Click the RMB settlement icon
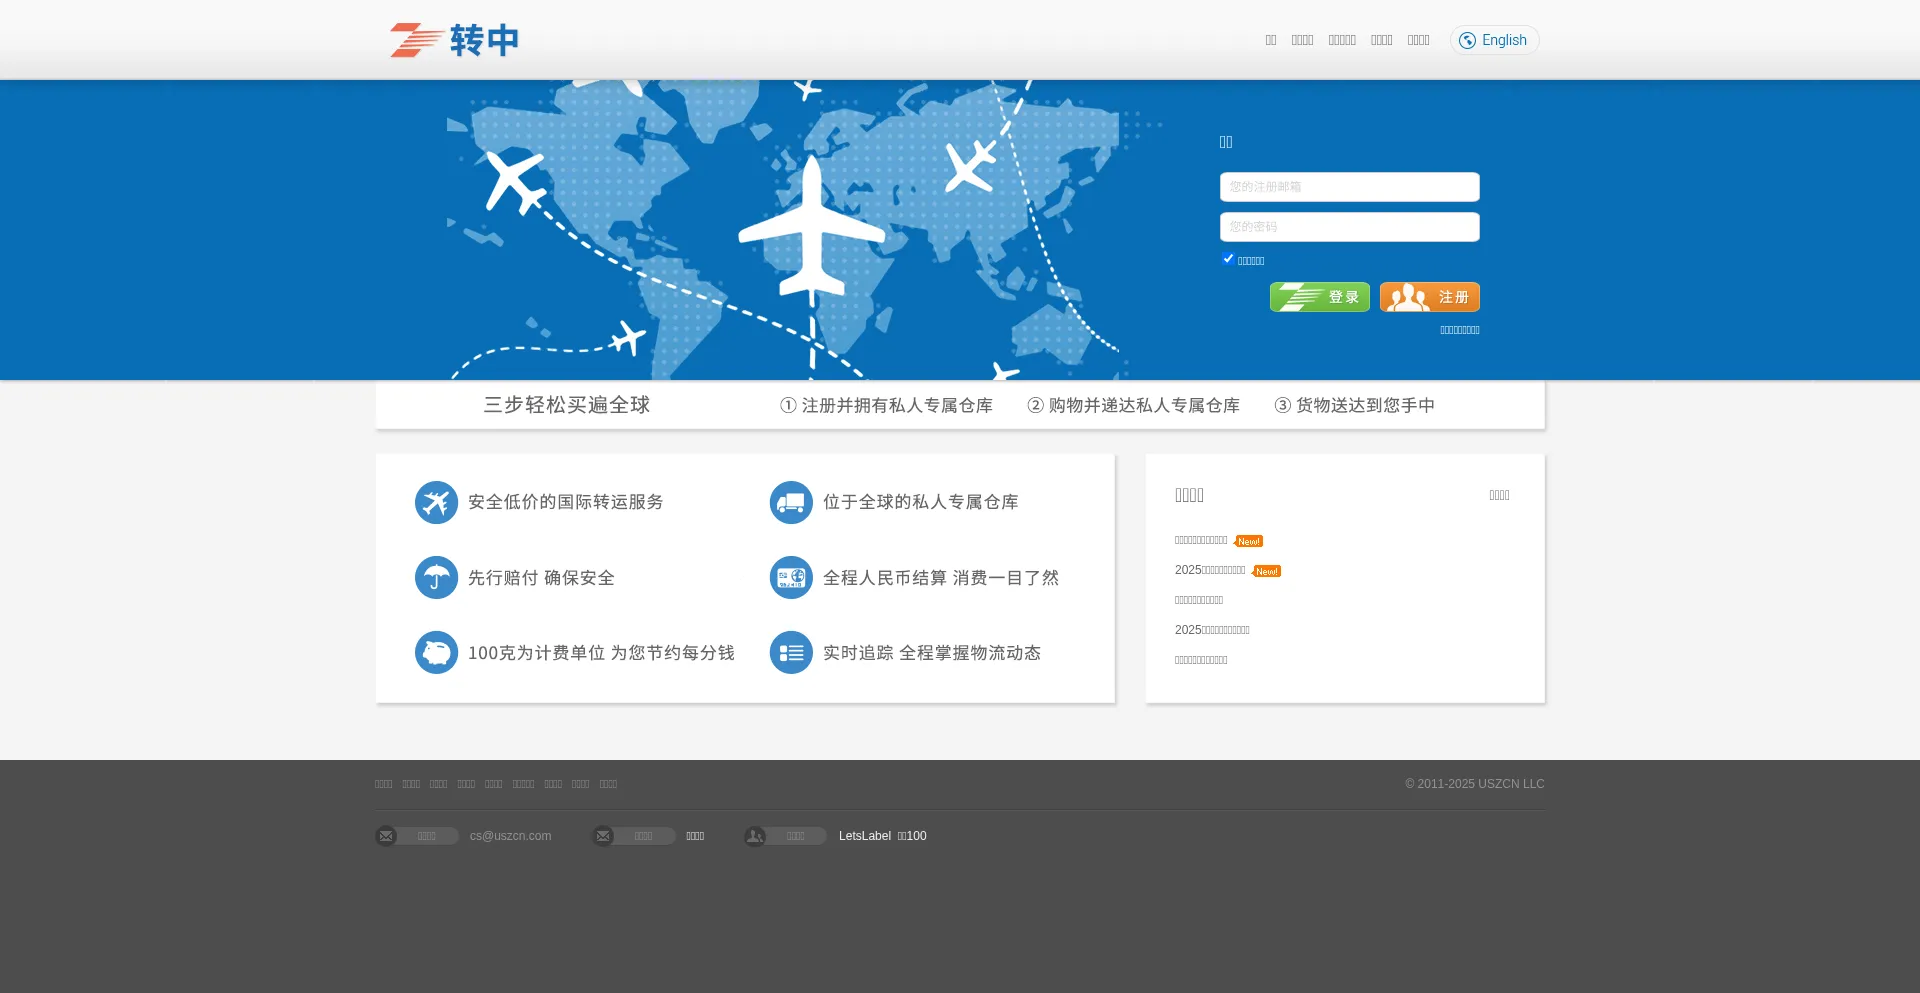The image size is (1920, 993). pos(791,577)
